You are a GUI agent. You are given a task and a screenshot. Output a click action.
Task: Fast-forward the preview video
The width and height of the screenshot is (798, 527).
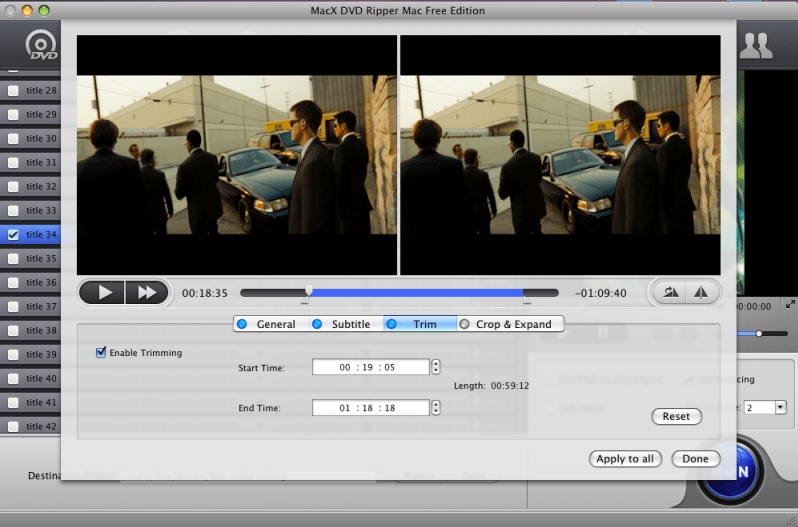[147, 292]
